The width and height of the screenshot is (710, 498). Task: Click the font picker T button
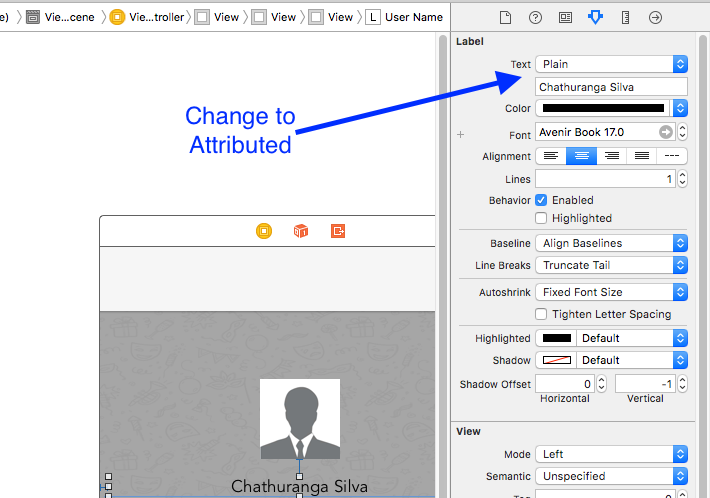[x=666, y=132]
